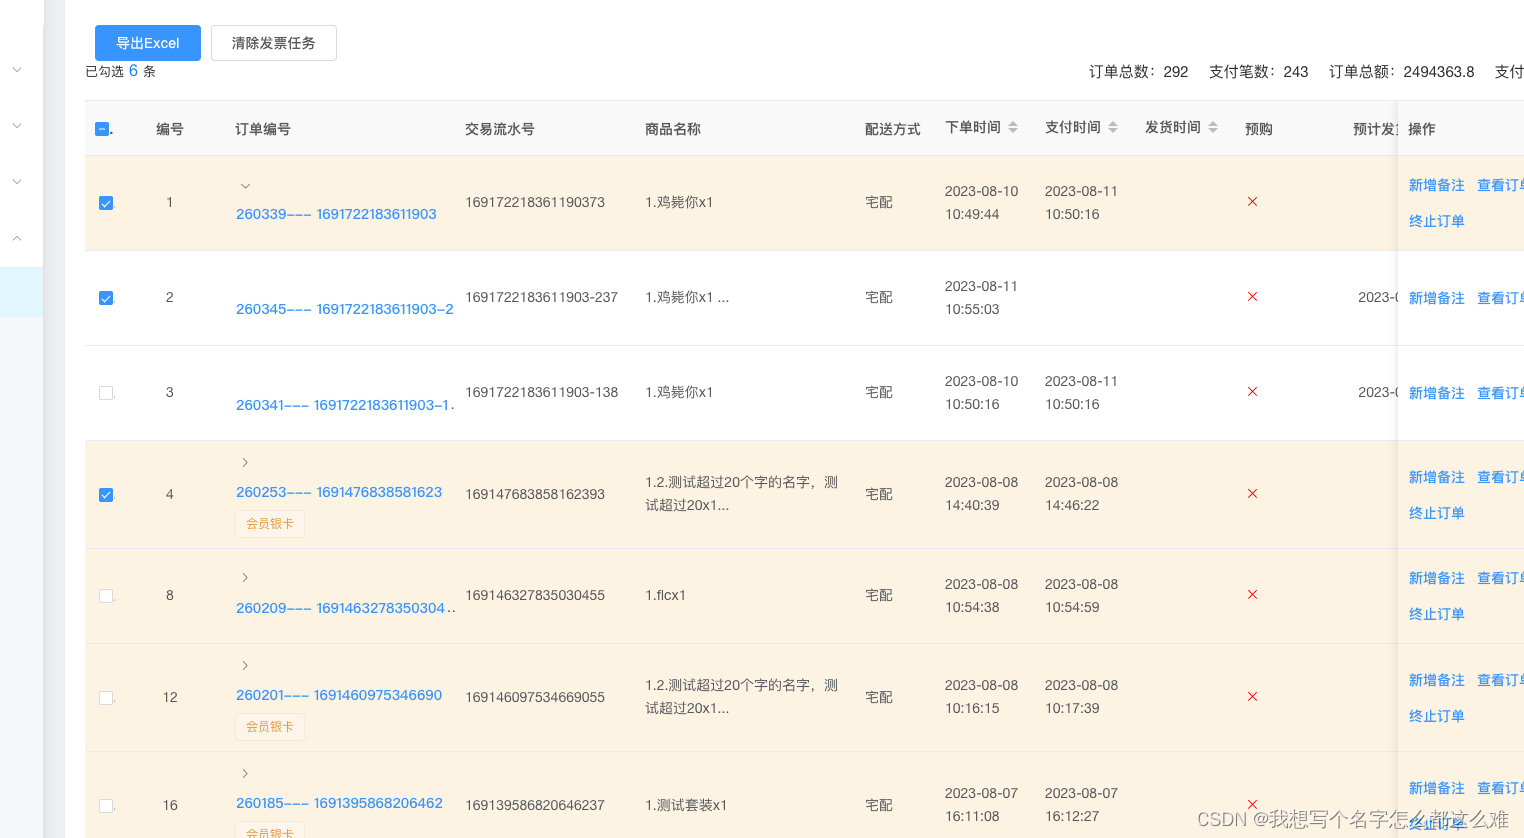Expand the second sidebar section chevron
The width and height of the screenshot is (1524, 838).
point(16,125)
